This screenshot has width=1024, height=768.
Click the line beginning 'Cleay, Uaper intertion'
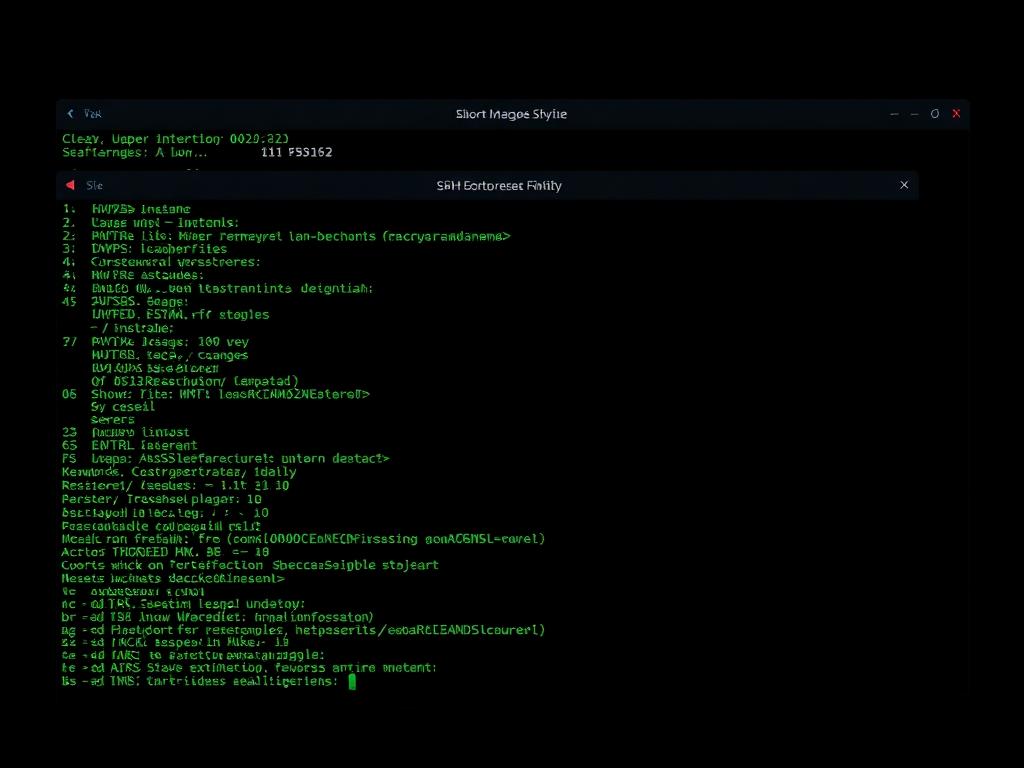(x=175, y=138)
